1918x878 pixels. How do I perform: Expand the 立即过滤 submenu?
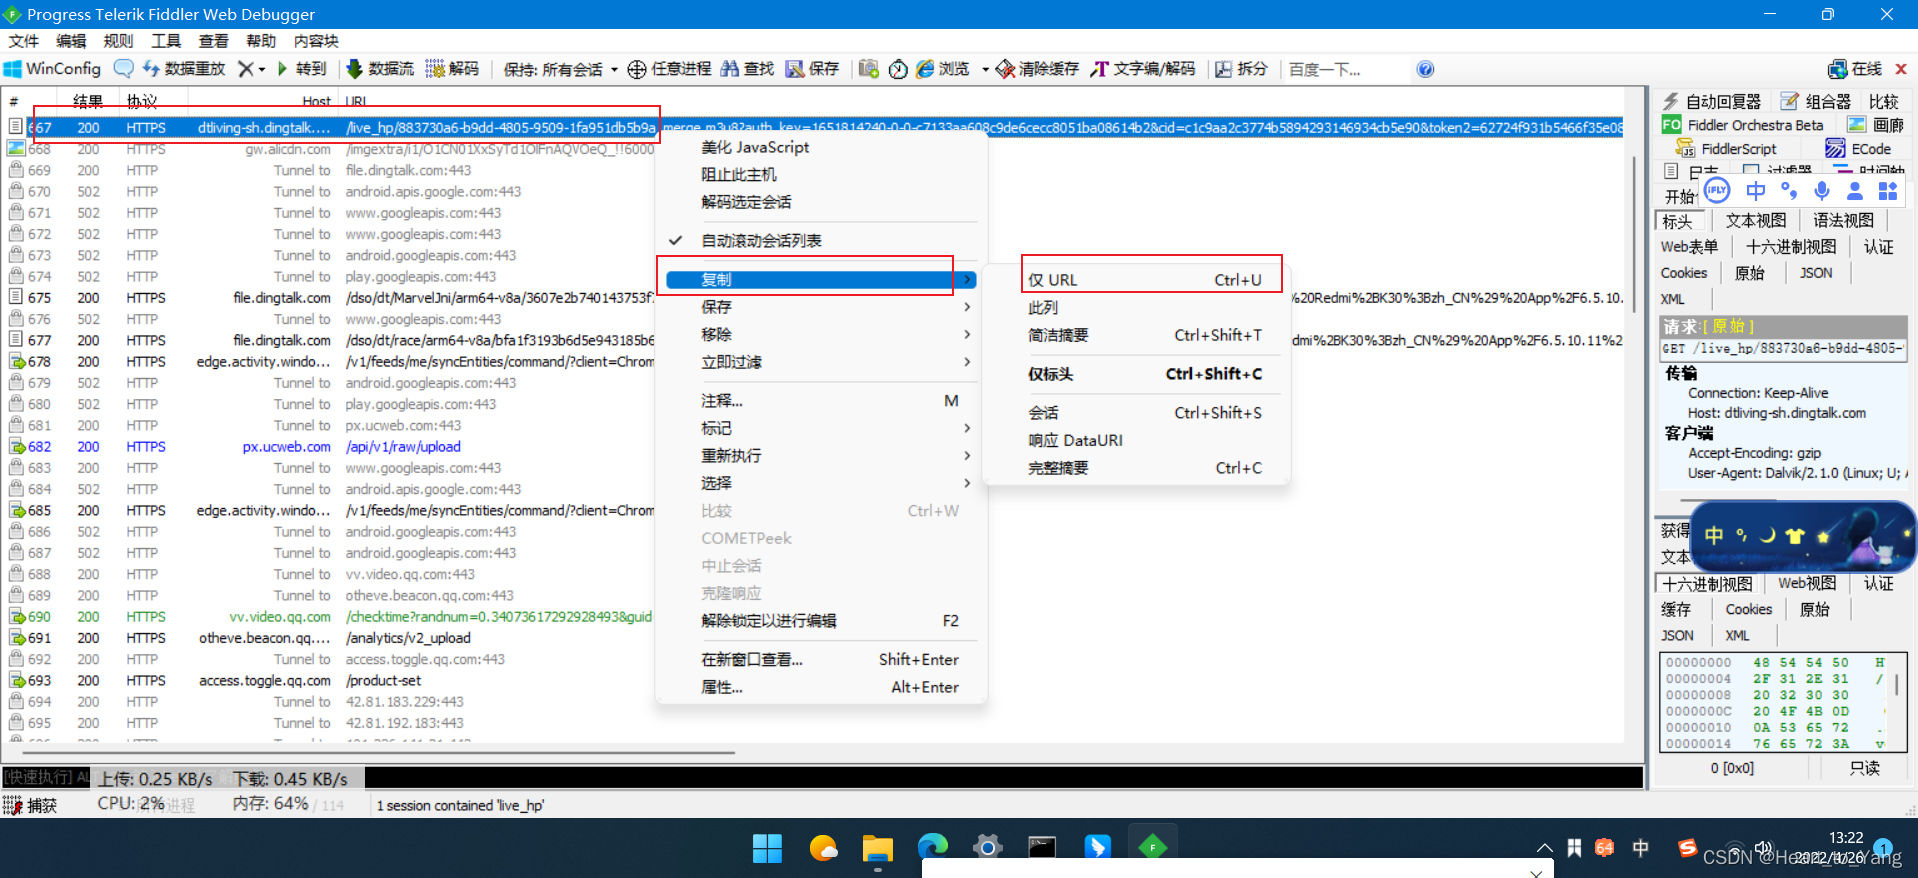point(820,362)
